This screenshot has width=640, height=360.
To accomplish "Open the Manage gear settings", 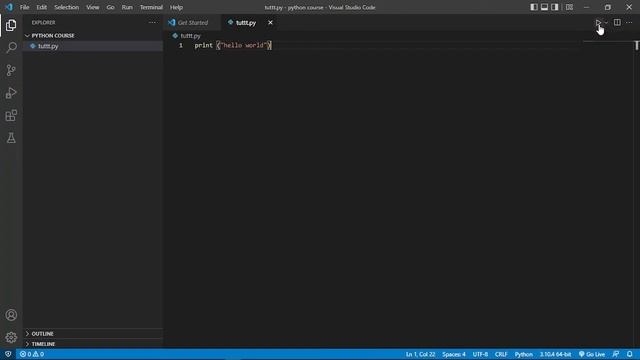I will click(11, 338).
